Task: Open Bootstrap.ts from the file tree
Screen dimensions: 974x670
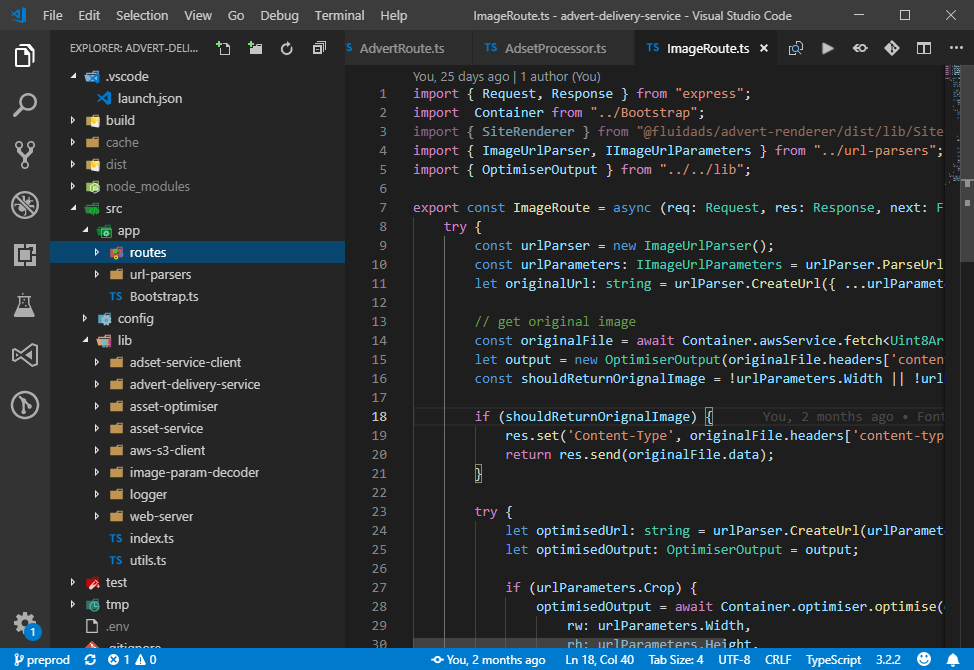Action: pos(164,296)
